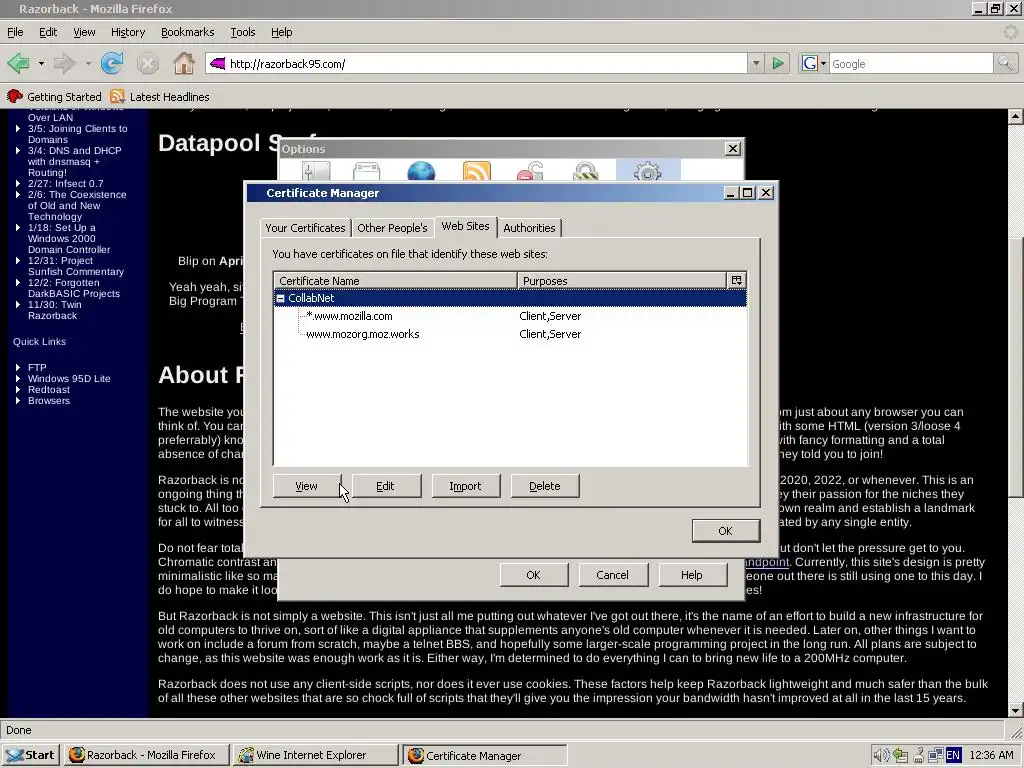The height and width of the screenshot is (768, 1024).
Task: Click the volume tray icon
Action: 880,755
